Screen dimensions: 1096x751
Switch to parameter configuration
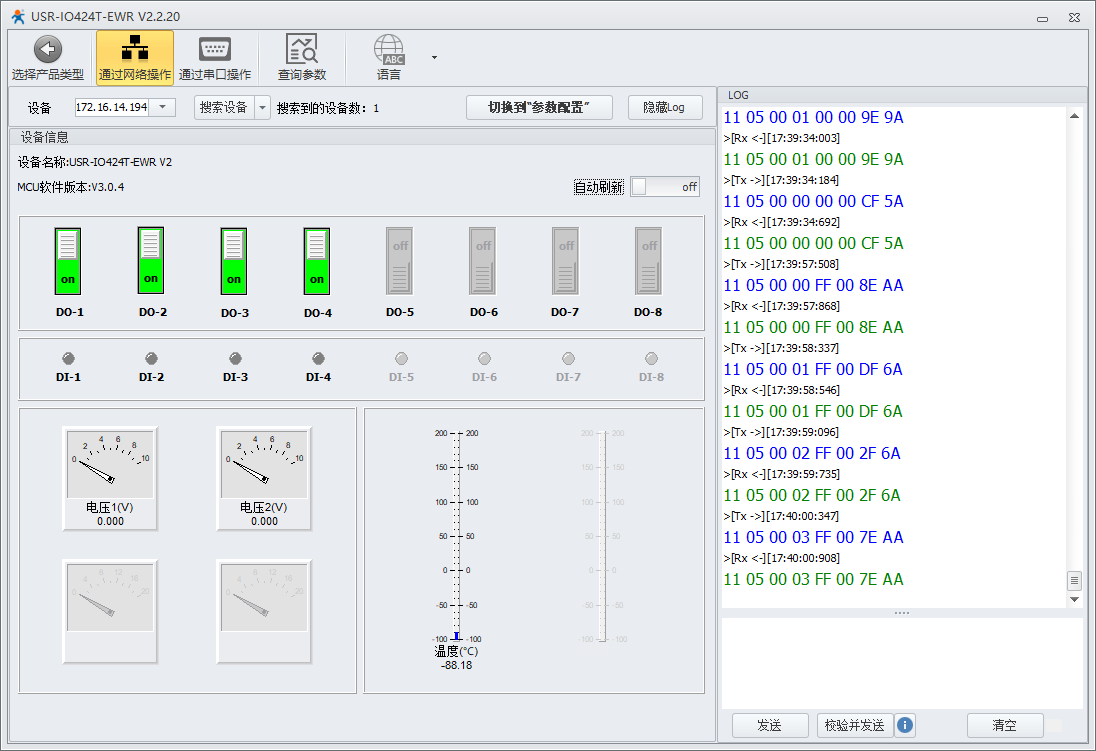pos(539,108)
